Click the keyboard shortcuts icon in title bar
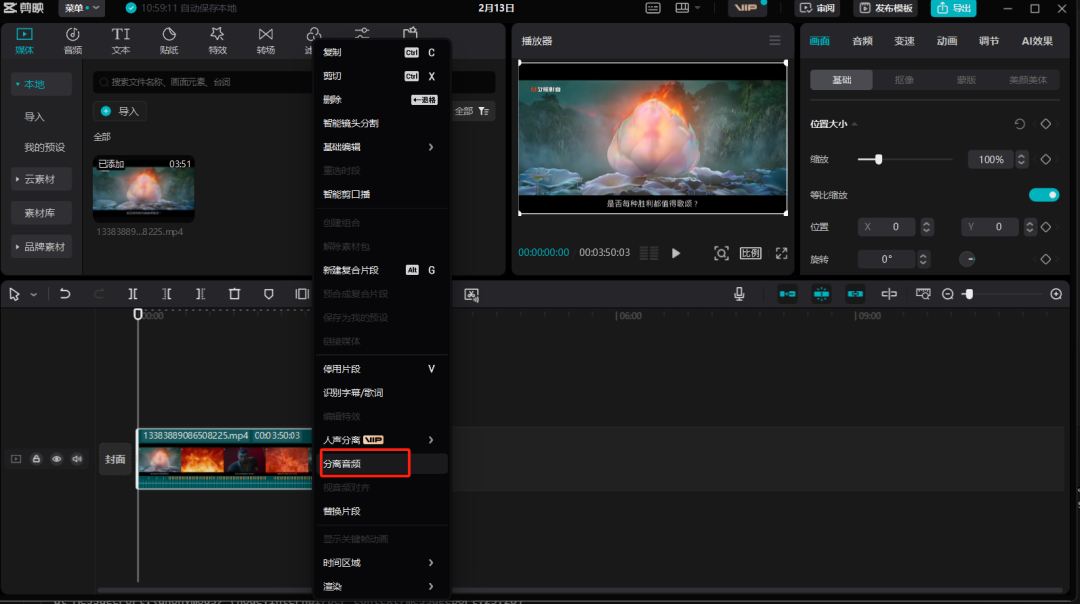The height and width of the screenshot is (604, 1080). pyautogui.click(x=652, y=8)
